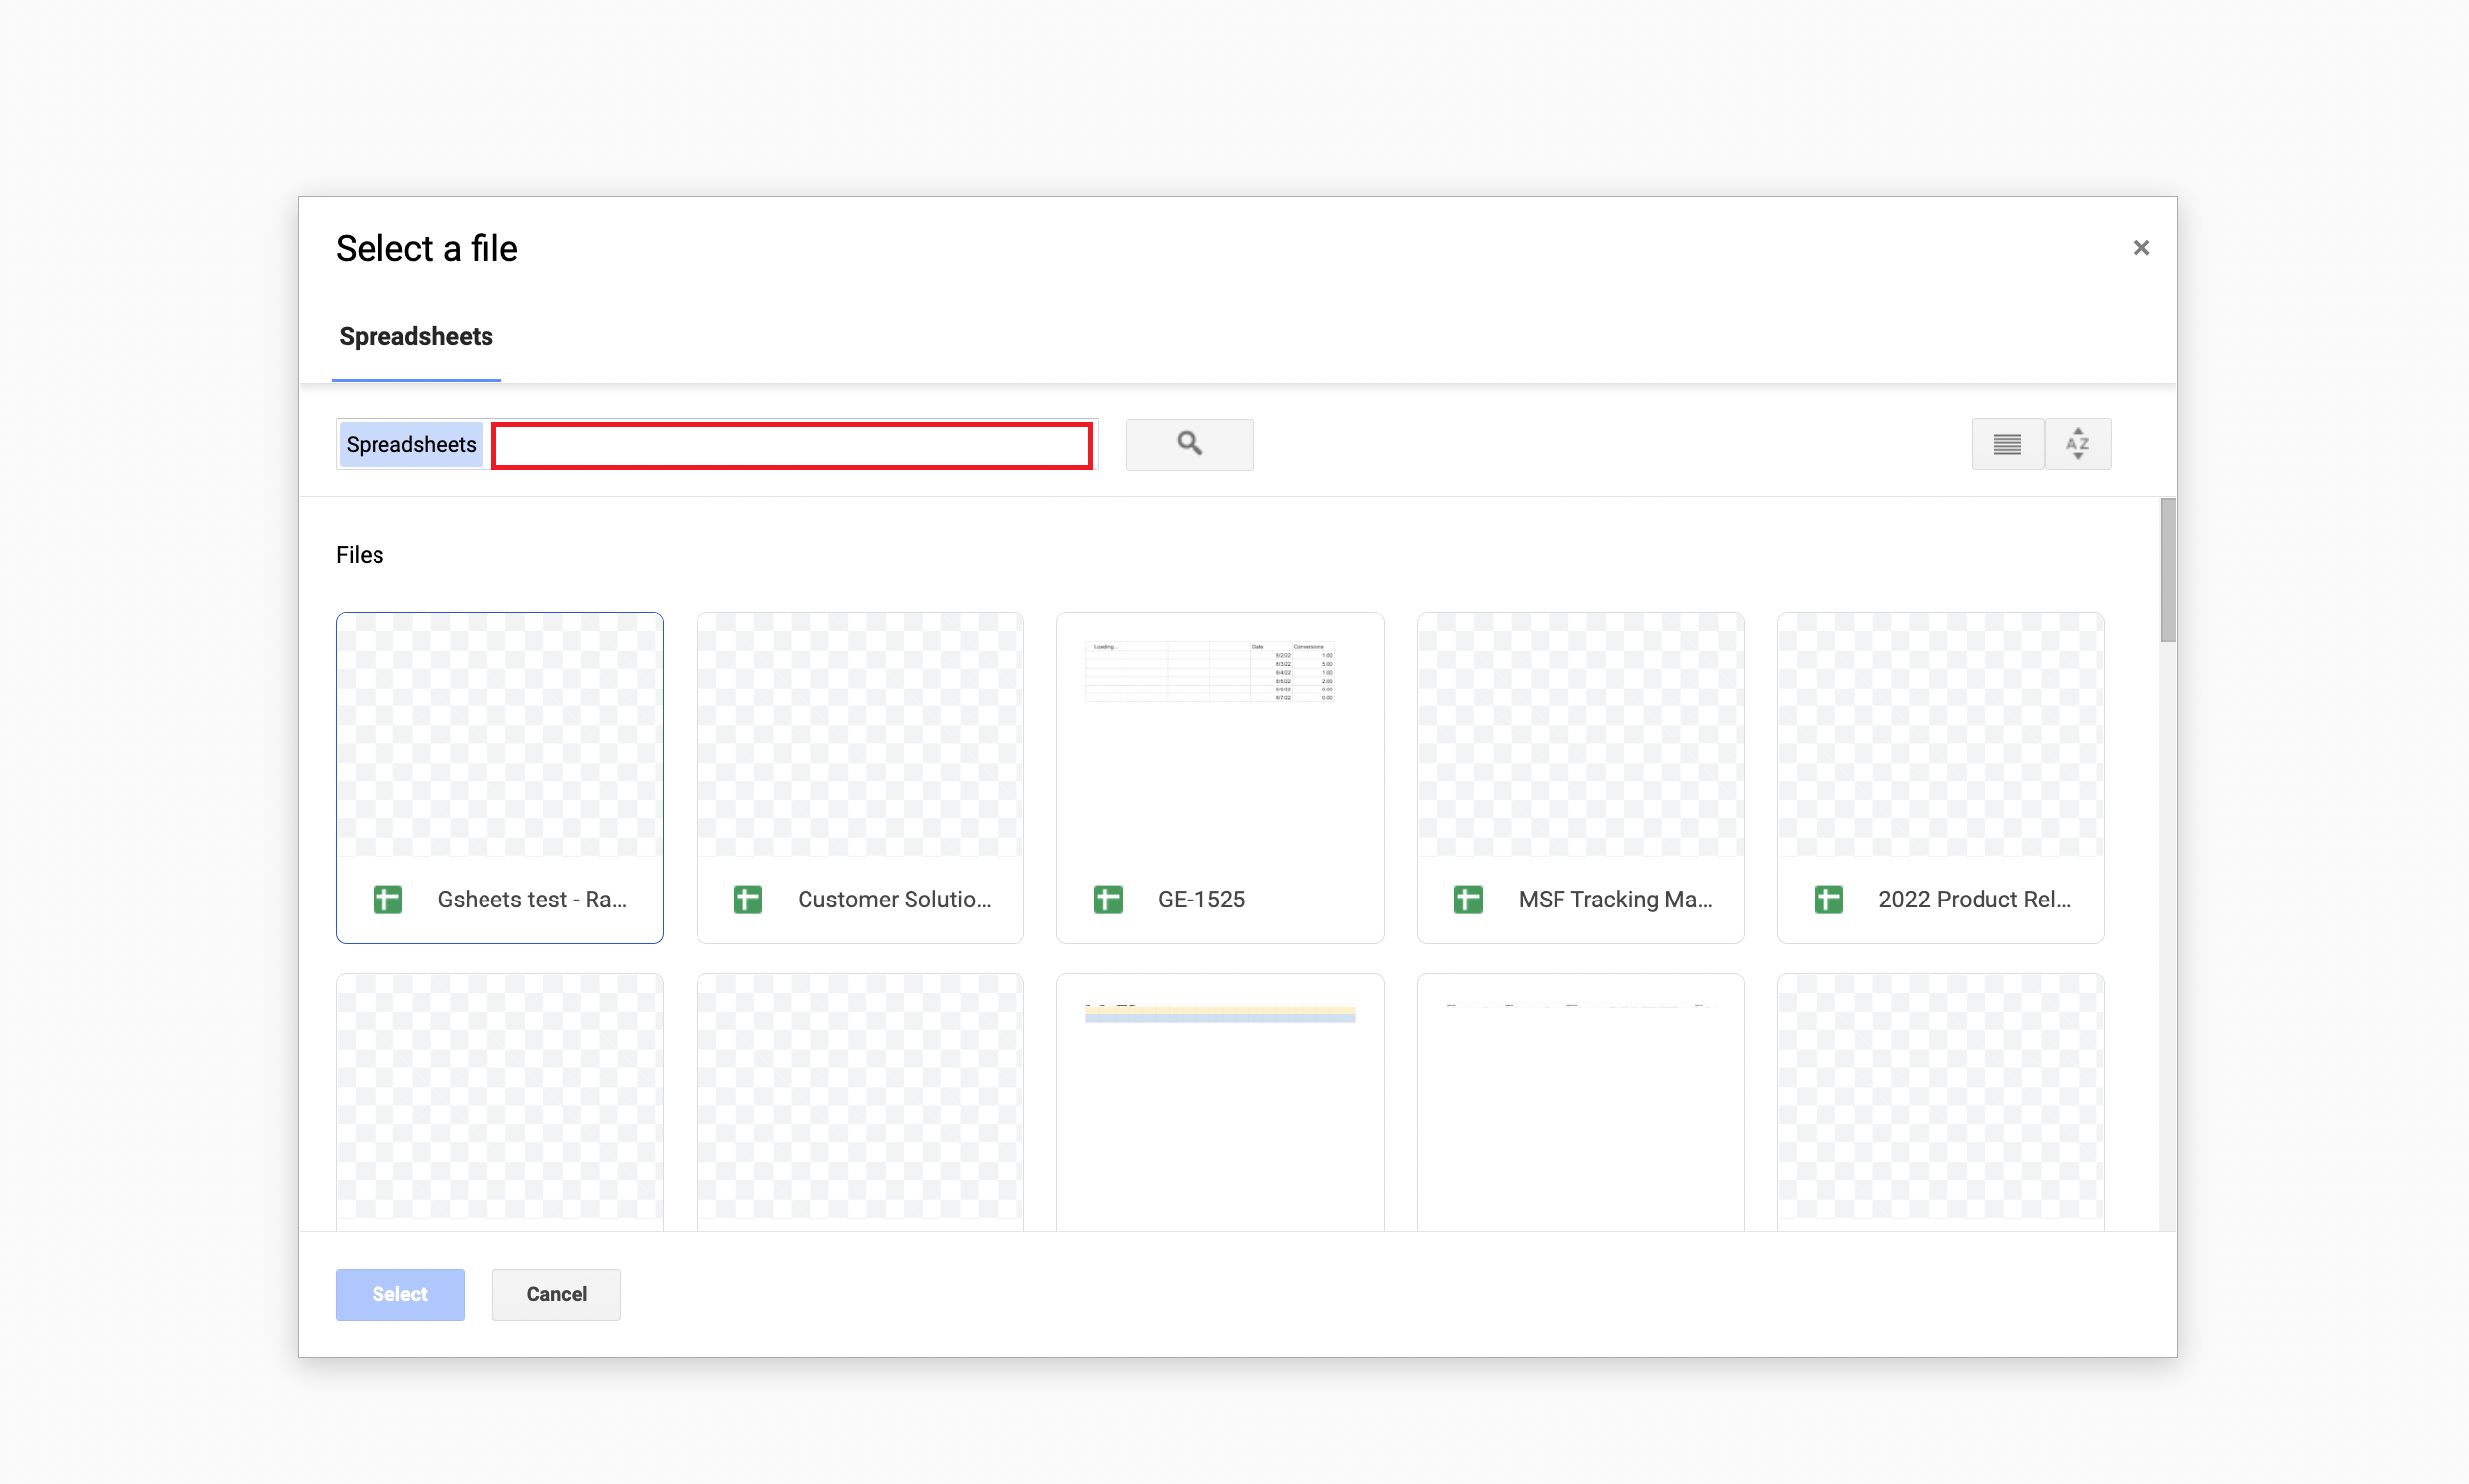Click the sheets icon beside Gsheets test
This screenshot has width=2469, height=1484.
click(388, 899)
